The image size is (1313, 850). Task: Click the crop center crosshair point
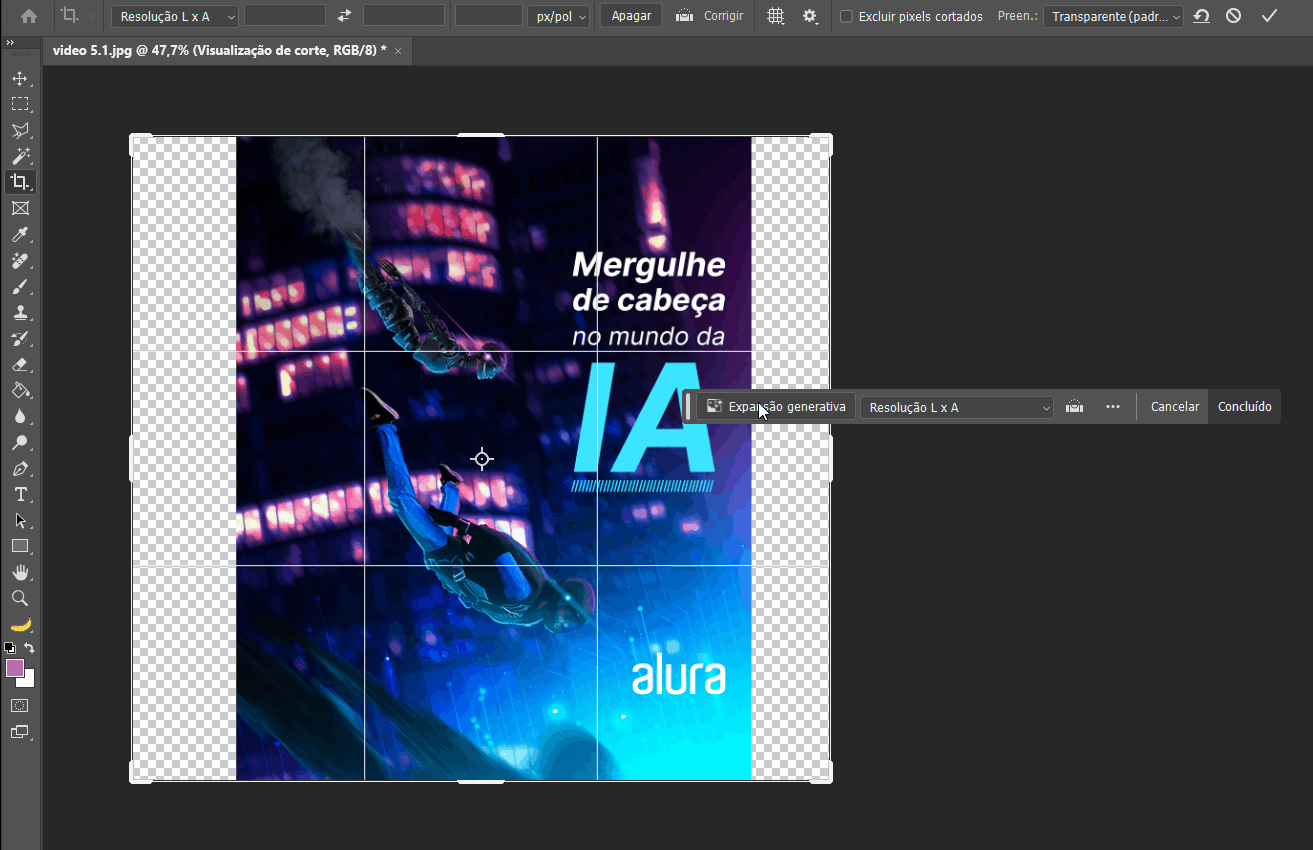(482, 459)
